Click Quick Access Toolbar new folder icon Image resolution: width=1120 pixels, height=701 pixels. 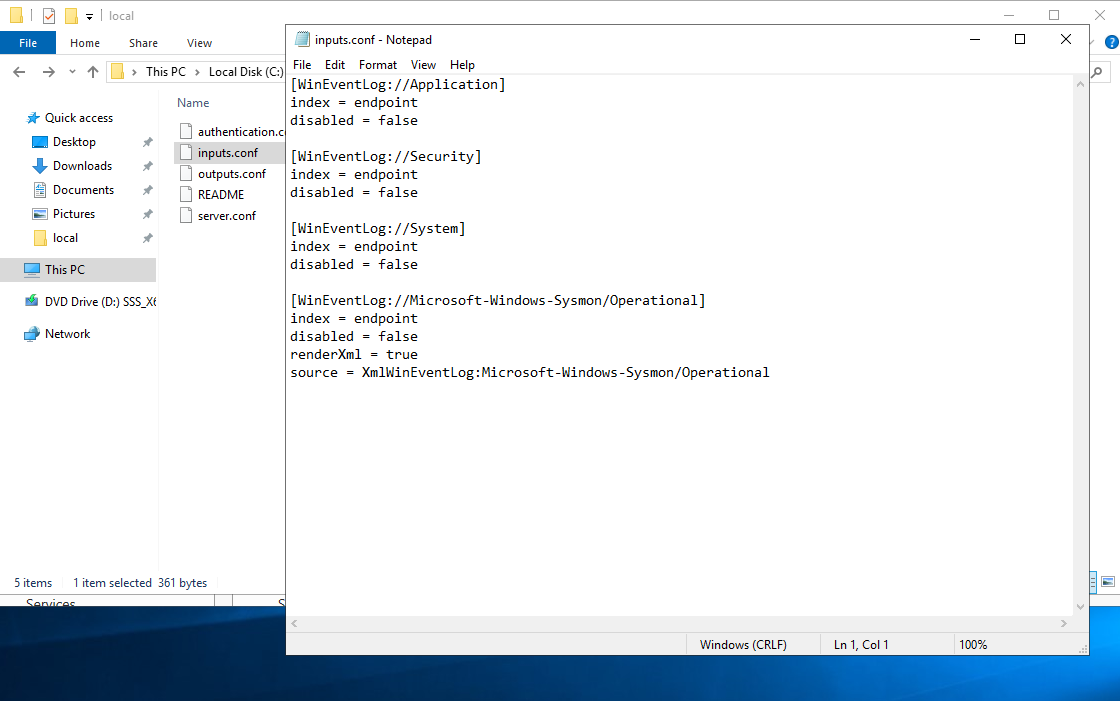71,16
